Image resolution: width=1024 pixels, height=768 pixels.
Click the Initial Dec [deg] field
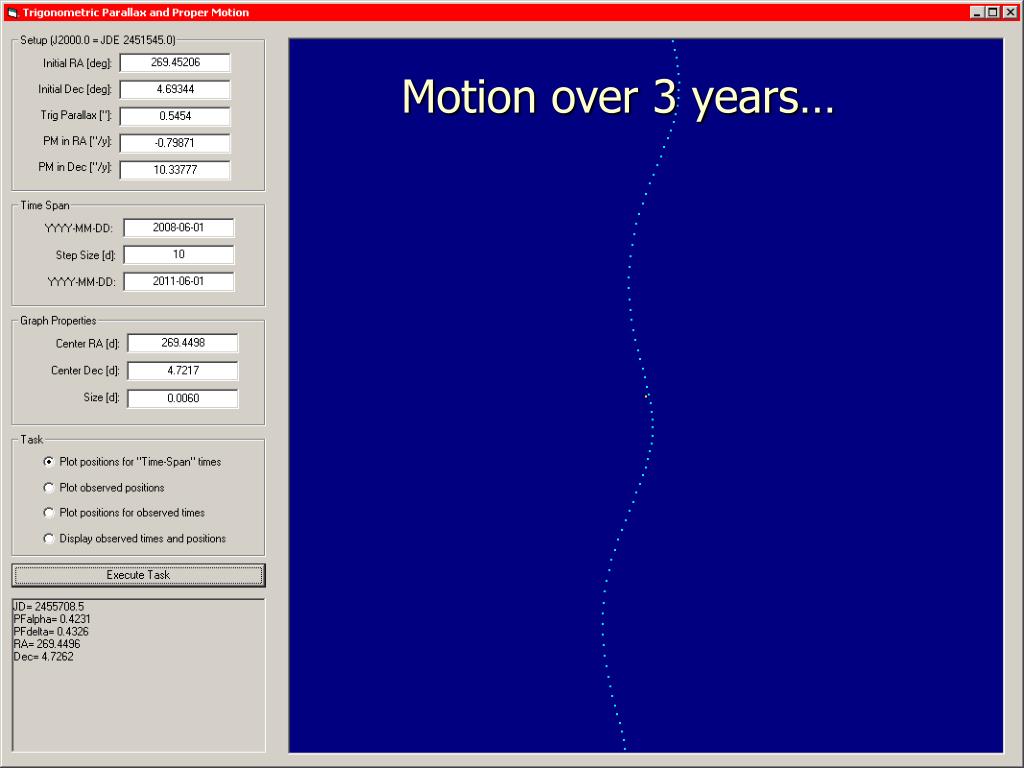(x=175, y=89)
